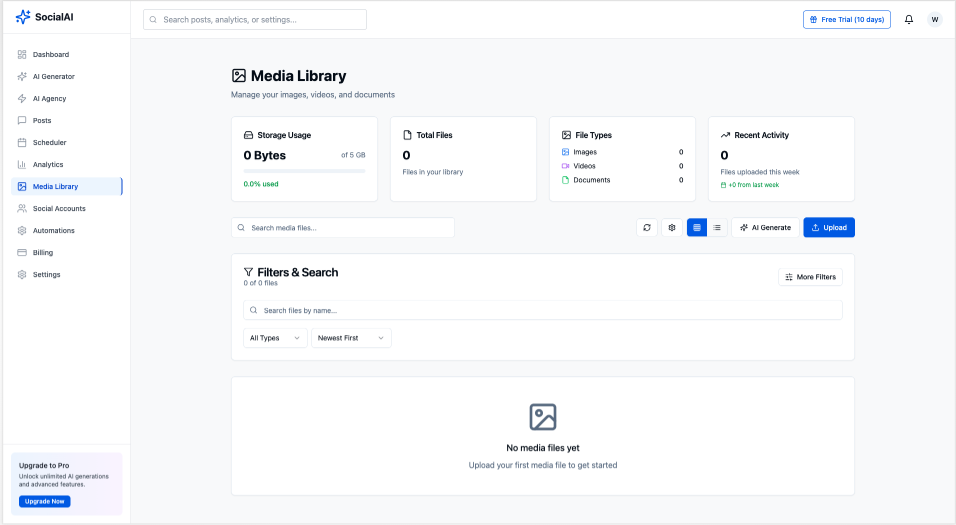
Task: Open media settings gear icon beside refresh
Action: tap(672, 228)
